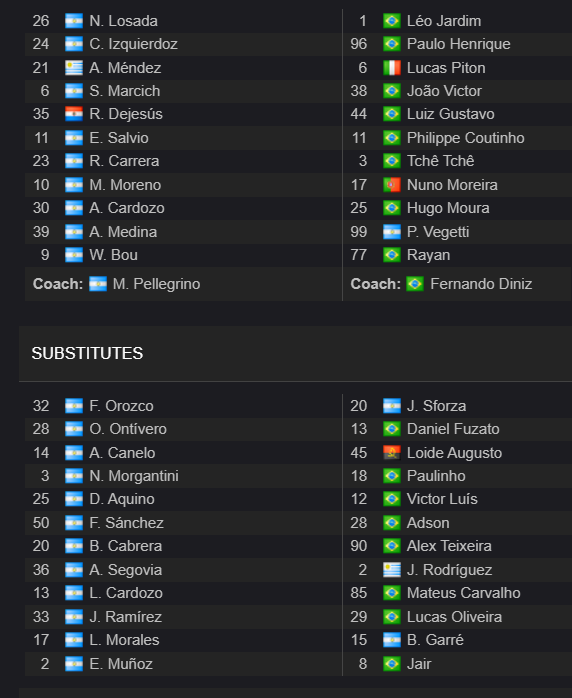
Task: Click the Angola flag beside Loide Augusto
Action: click(392, 453)
